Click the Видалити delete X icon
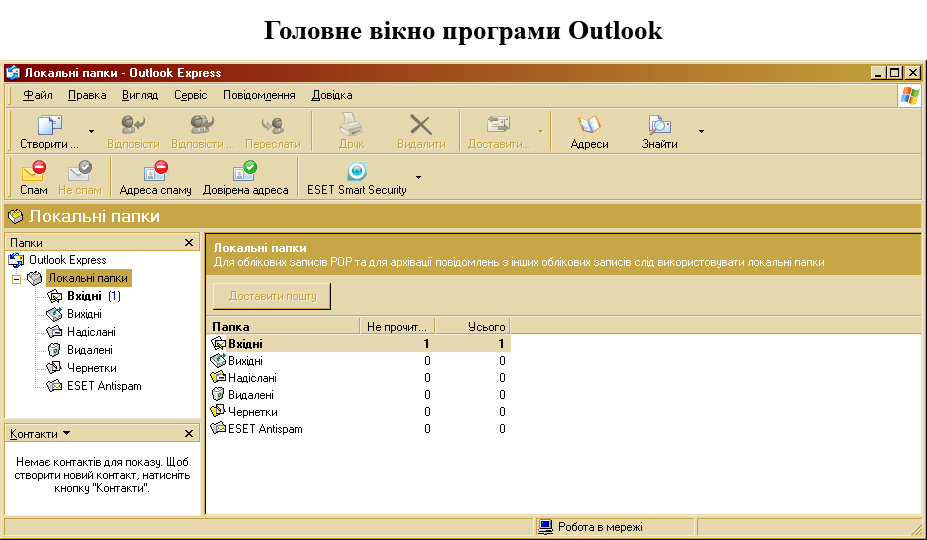The width and height of the screenshot is (927, 540). pyautogui.click(x=420, y=125)
